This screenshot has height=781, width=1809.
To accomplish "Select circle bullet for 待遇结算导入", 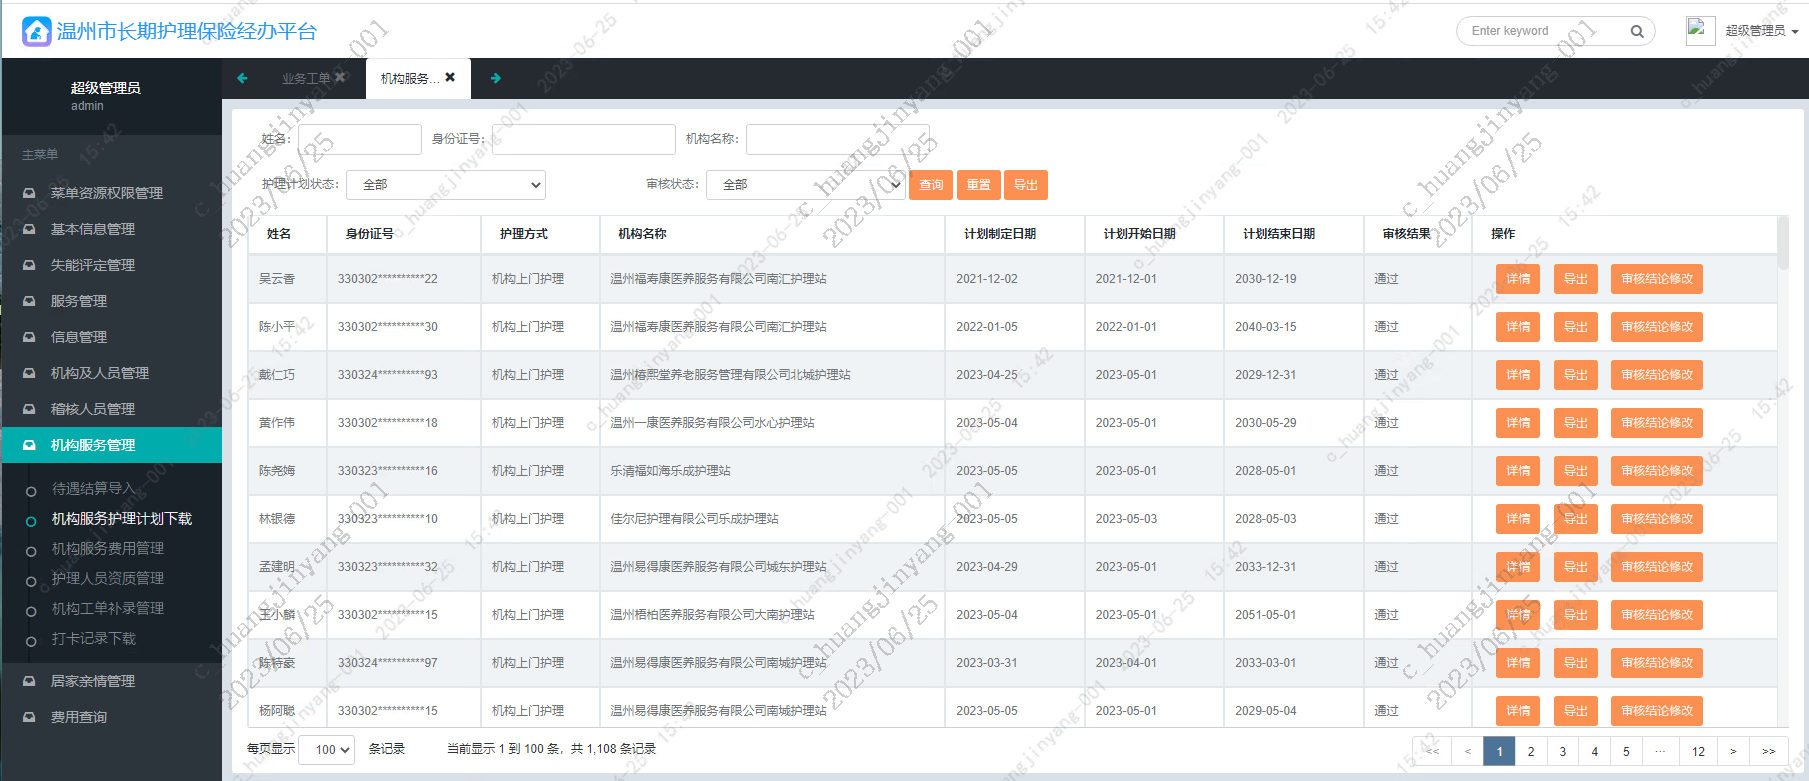I will pyautogui.click(x=31, y=490).
